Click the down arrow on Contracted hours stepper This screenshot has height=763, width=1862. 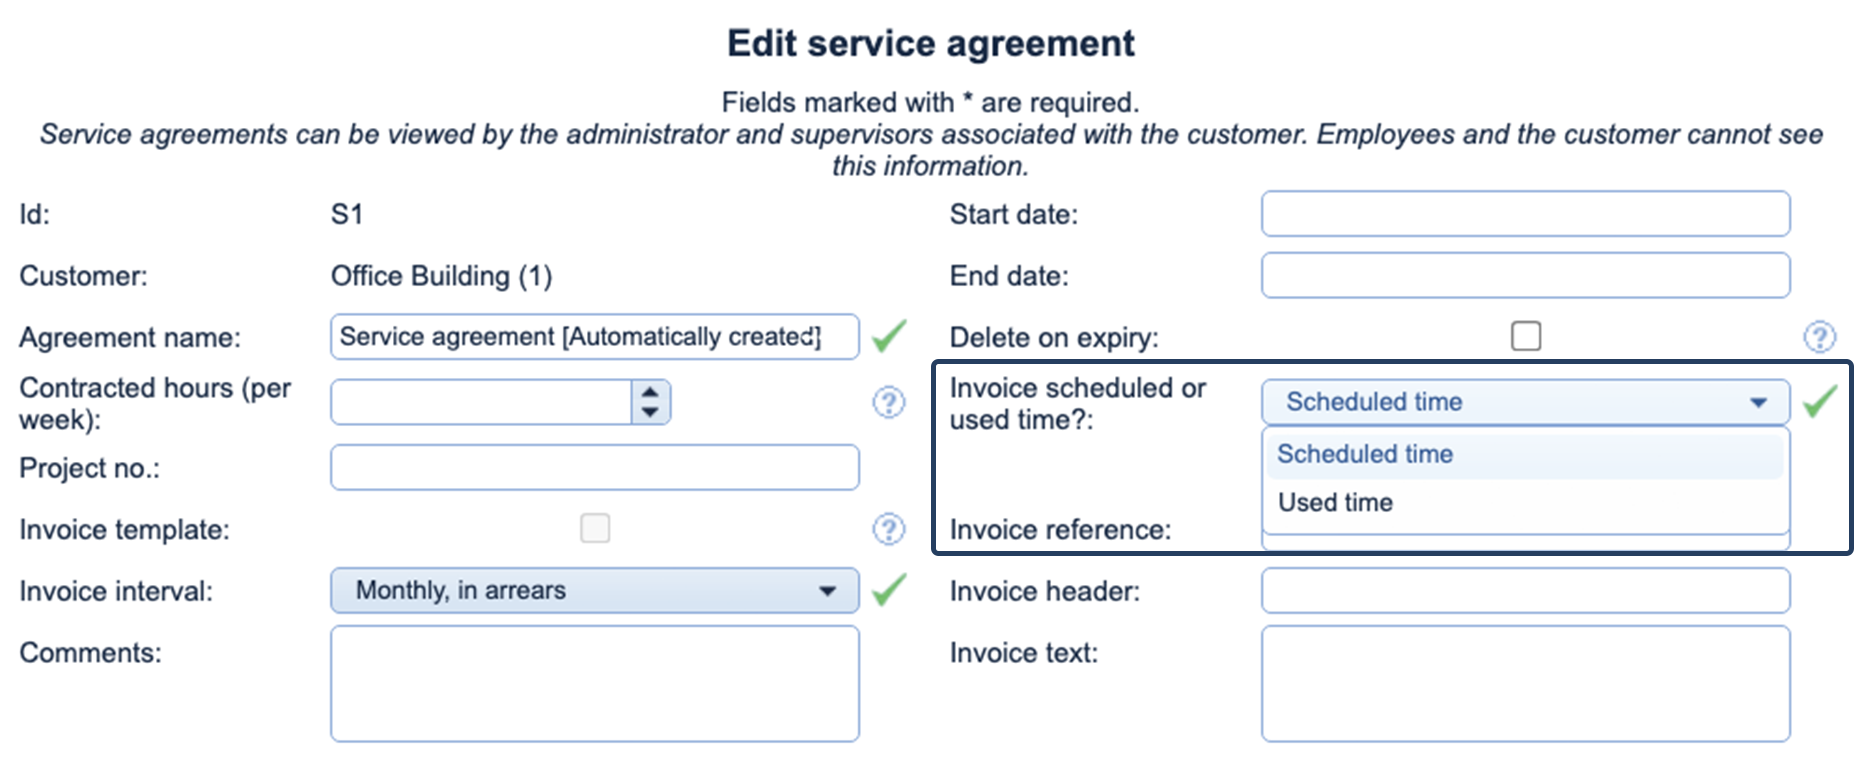(650, 411)
